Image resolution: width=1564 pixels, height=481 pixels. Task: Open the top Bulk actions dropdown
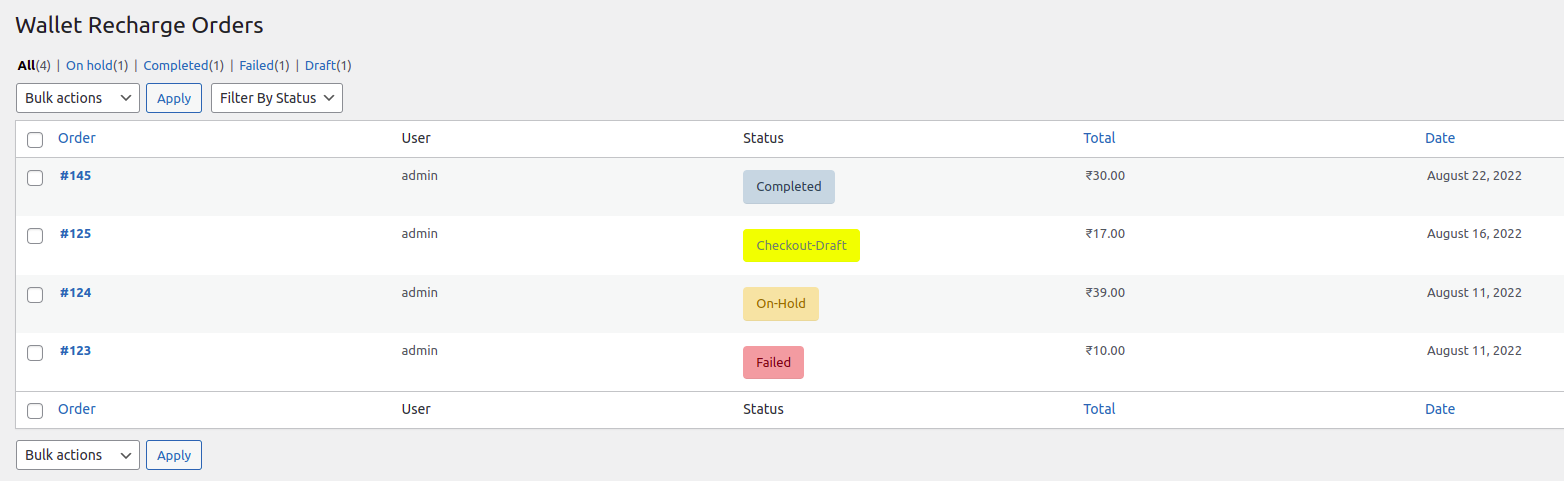pos(78,98)
